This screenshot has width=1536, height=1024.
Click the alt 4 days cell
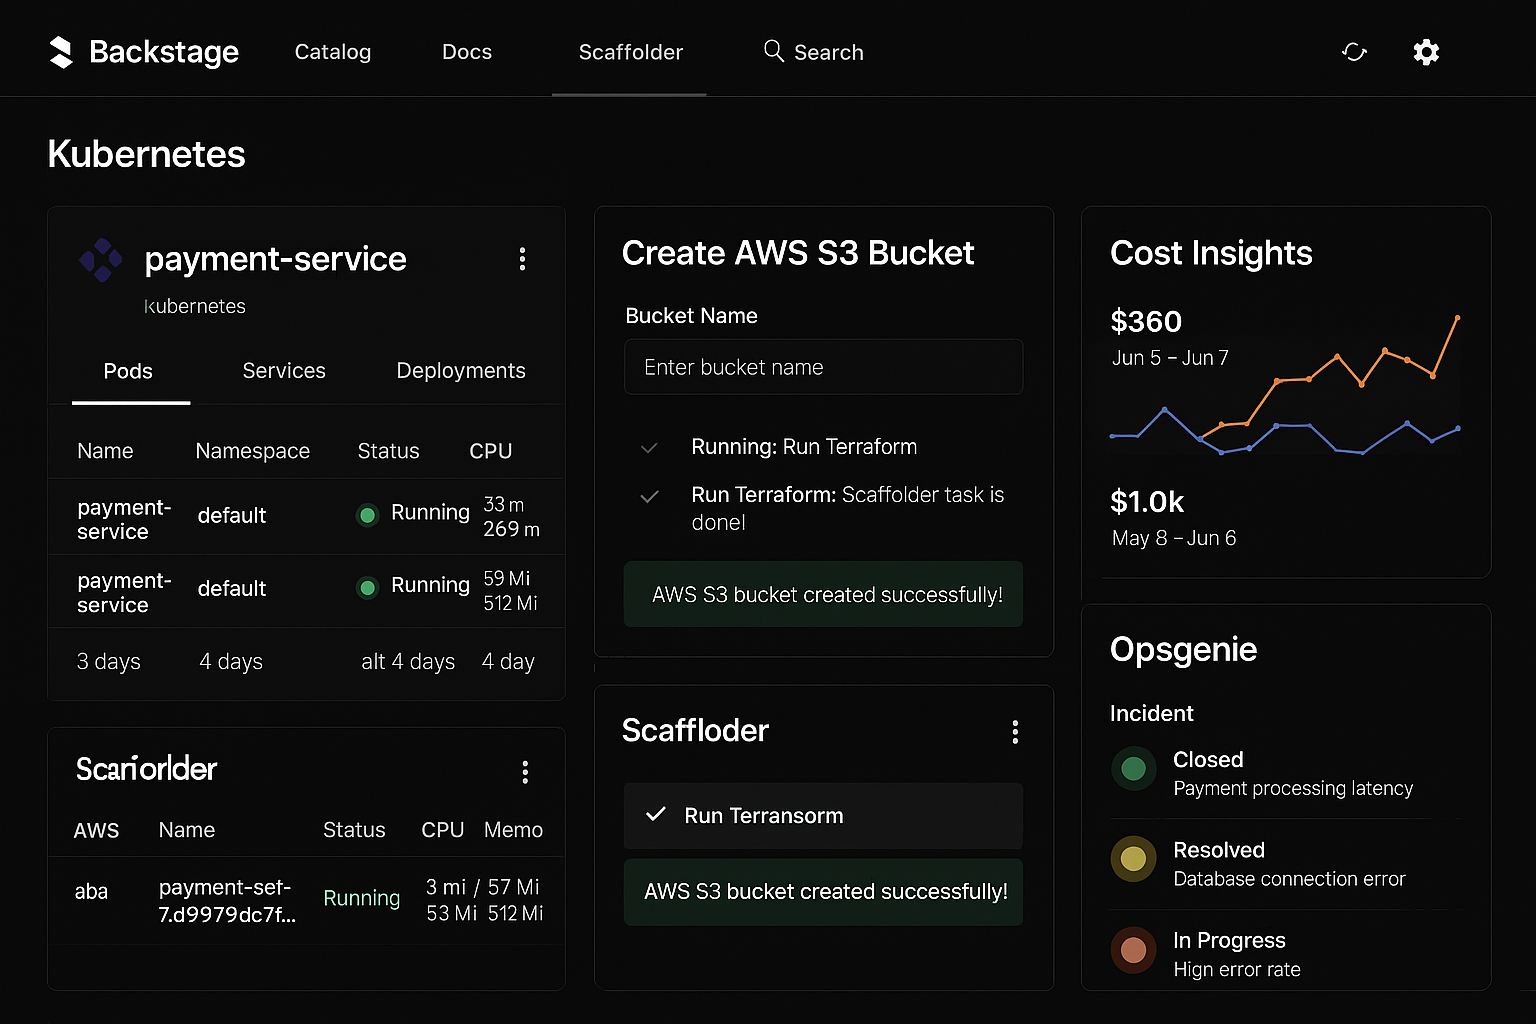[x=408, y=662]
